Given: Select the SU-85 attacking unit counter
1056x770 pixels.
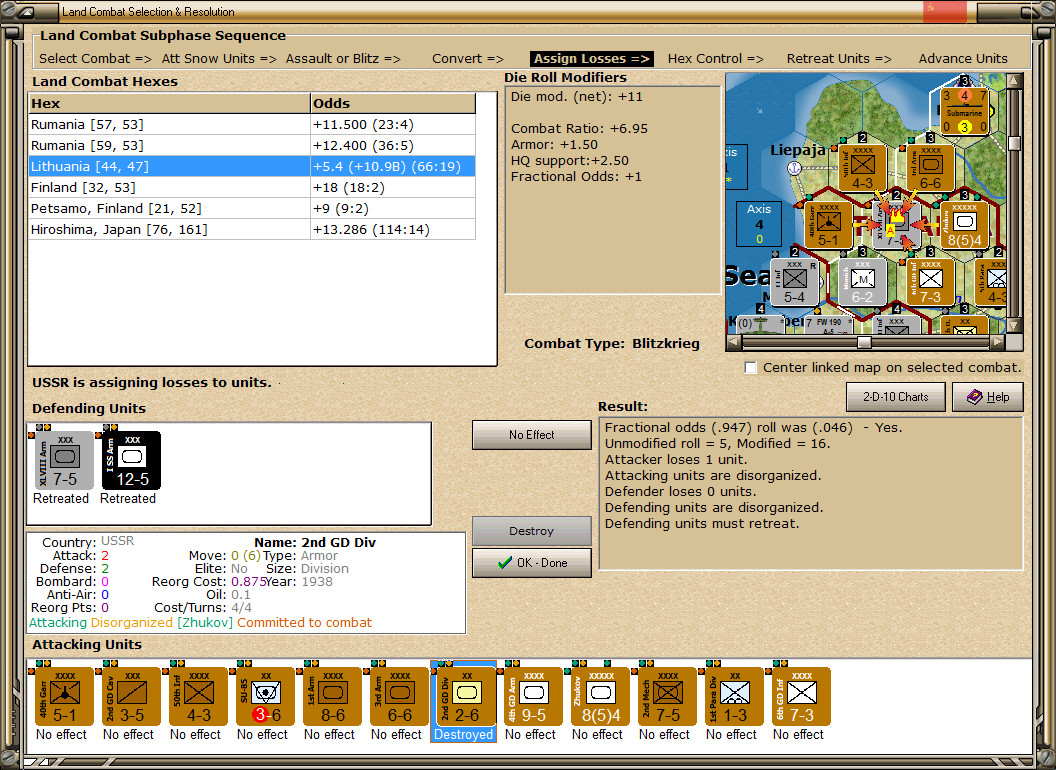Looking at the screenshot, I should coord(265,695).
